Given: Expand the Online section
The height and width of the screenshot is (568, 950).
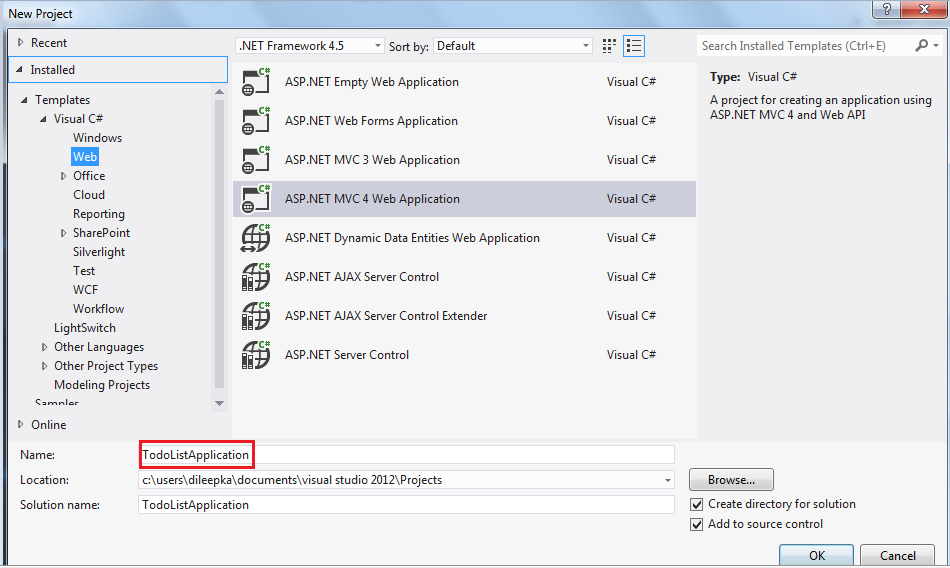Looking at the screenshot, I should (x=21, y=424).
